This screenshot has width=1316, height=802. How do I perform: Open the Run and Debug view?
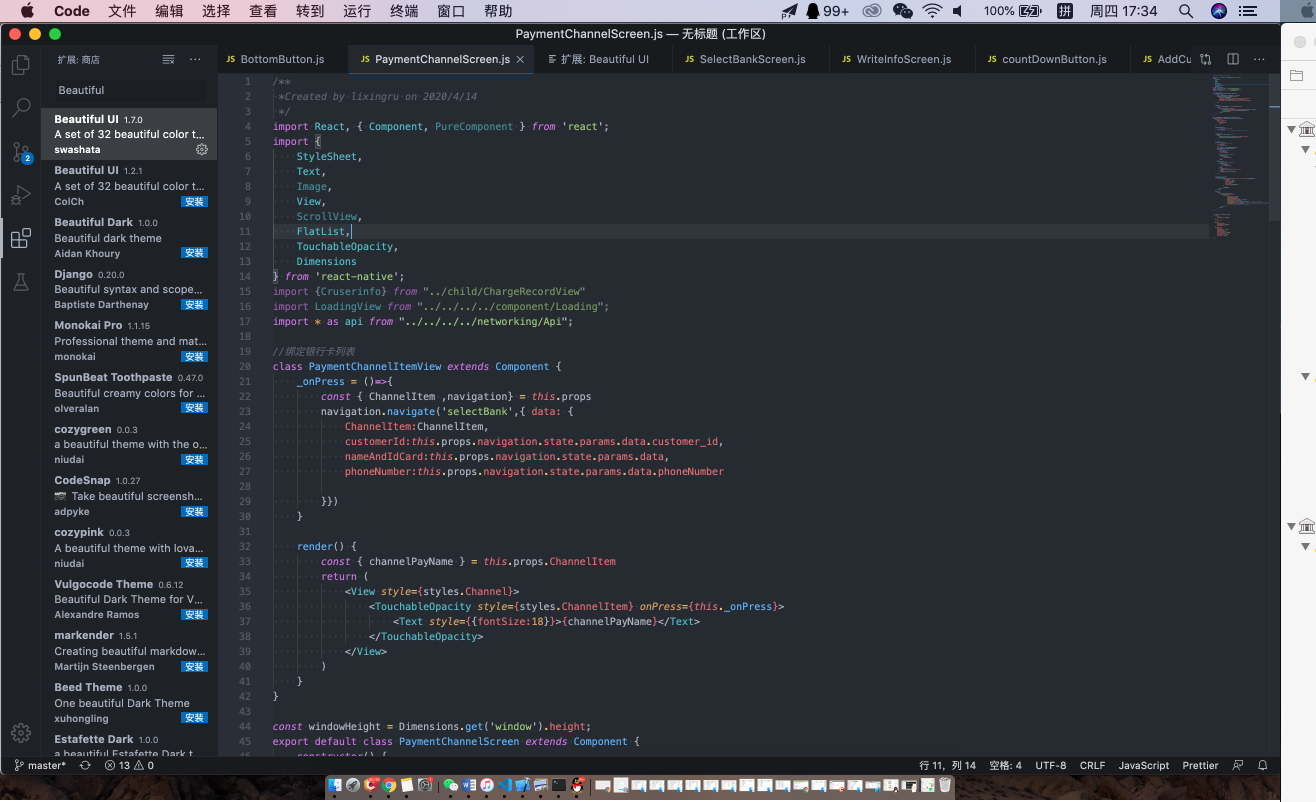[20, 195]
